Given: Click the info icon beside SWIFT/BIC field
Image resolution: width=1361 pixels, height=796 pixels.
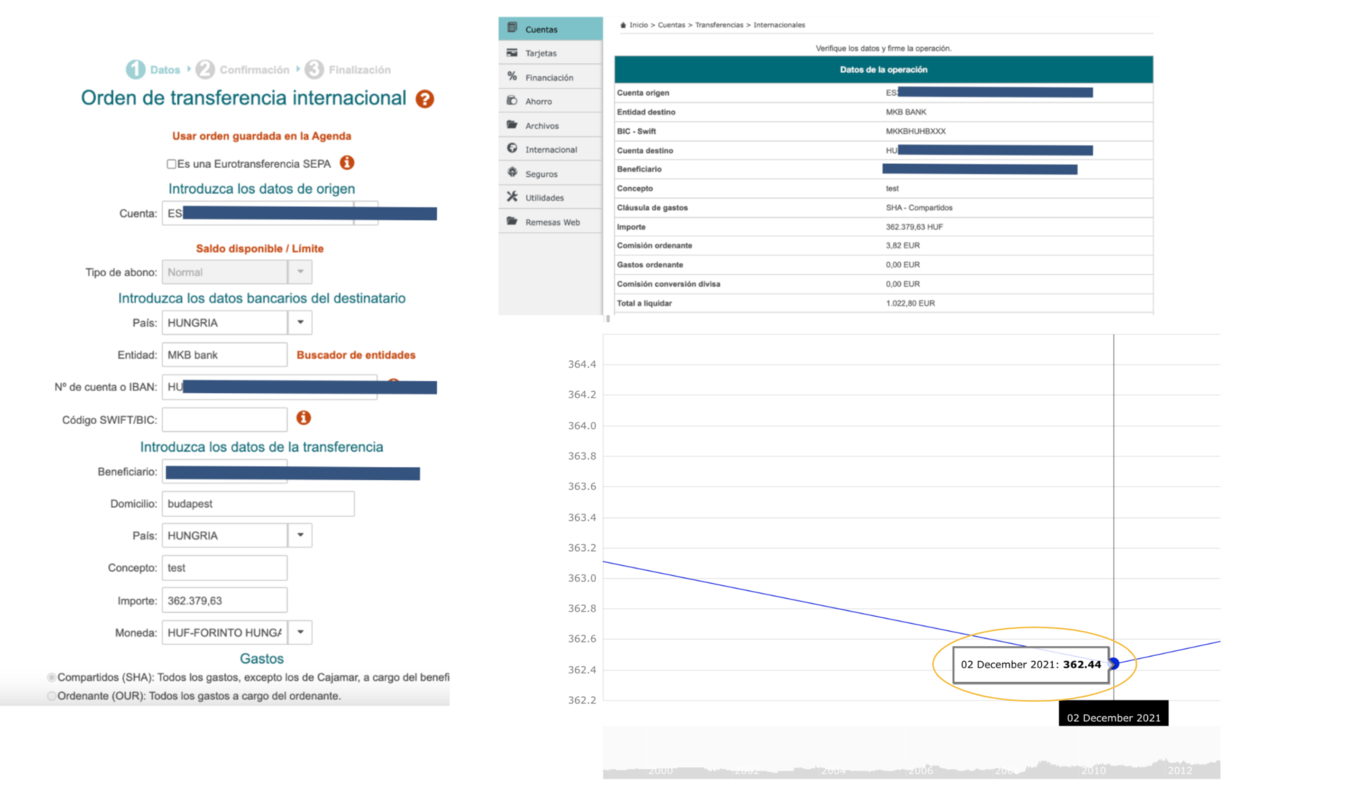Looking at the screenshot, I should pos(303,418).
